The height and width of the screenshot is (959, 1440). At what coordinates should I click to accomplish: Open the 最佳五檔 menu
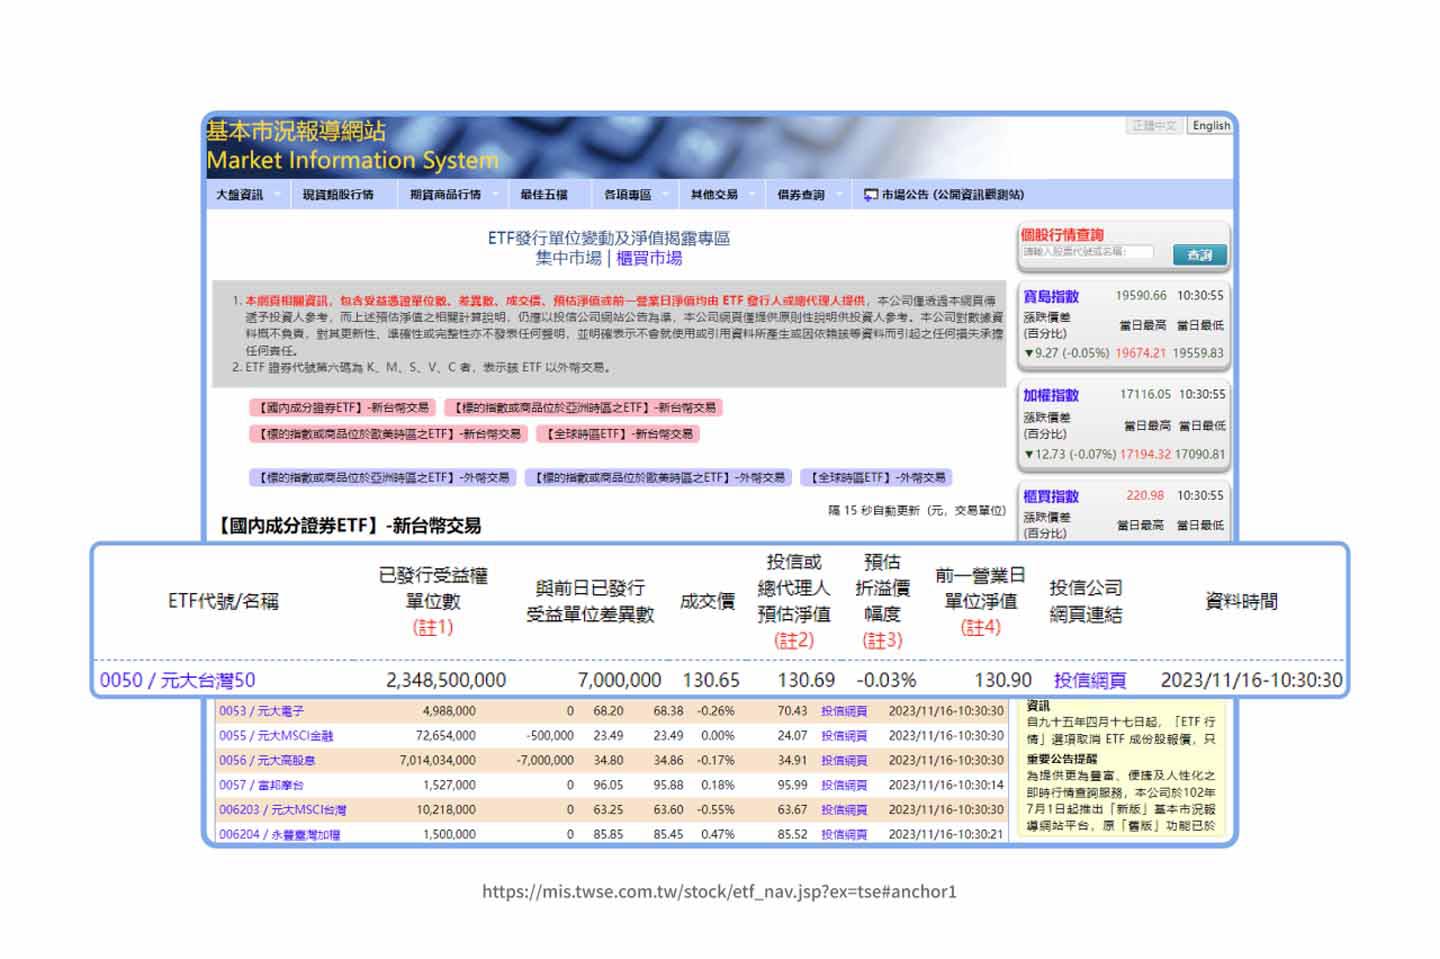[543, 195]
